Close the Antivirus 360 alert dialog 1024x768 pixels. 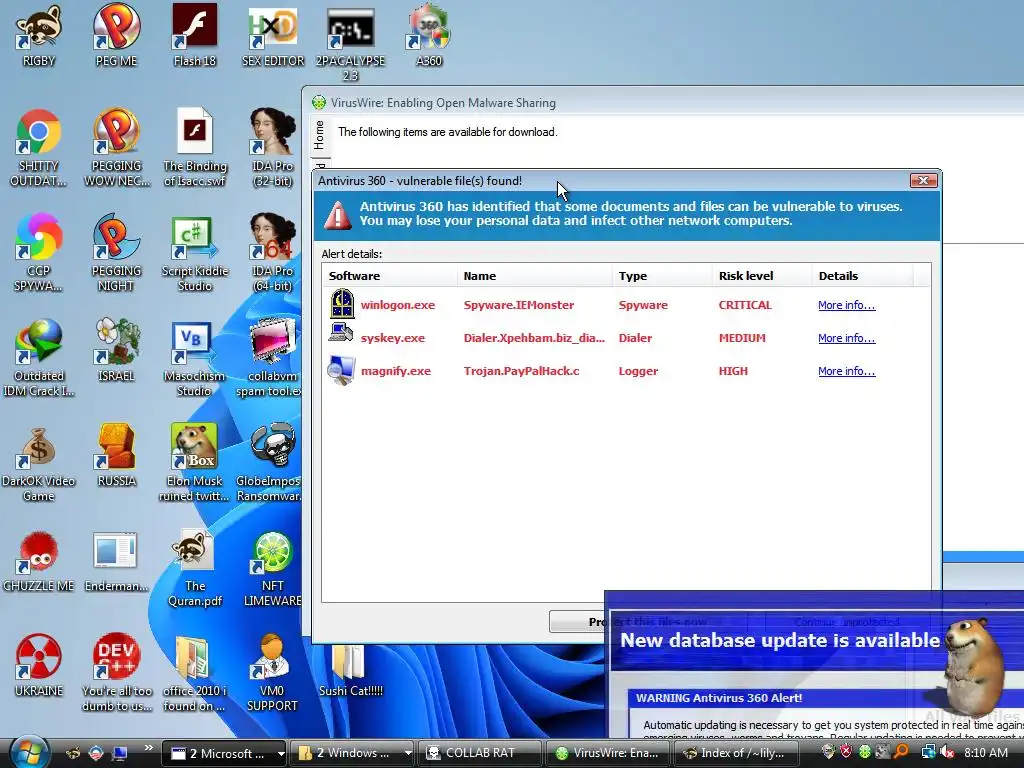click(x=923, y=180)
